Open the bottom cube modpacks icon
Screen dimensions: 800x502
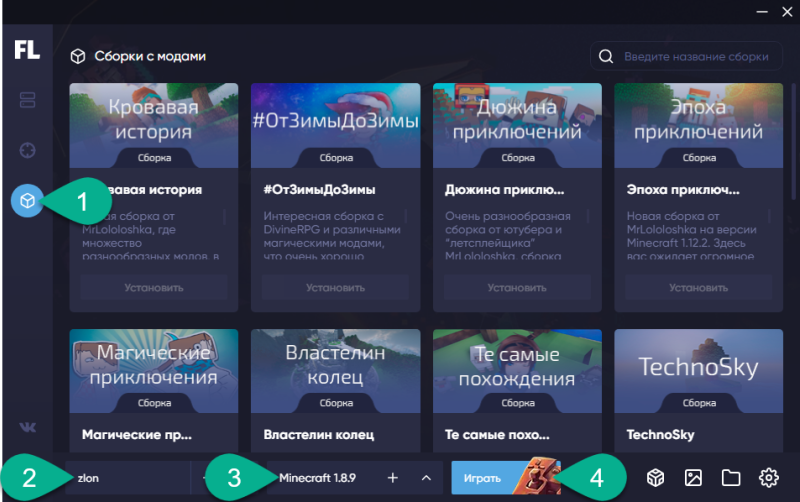tap(655, 478)
